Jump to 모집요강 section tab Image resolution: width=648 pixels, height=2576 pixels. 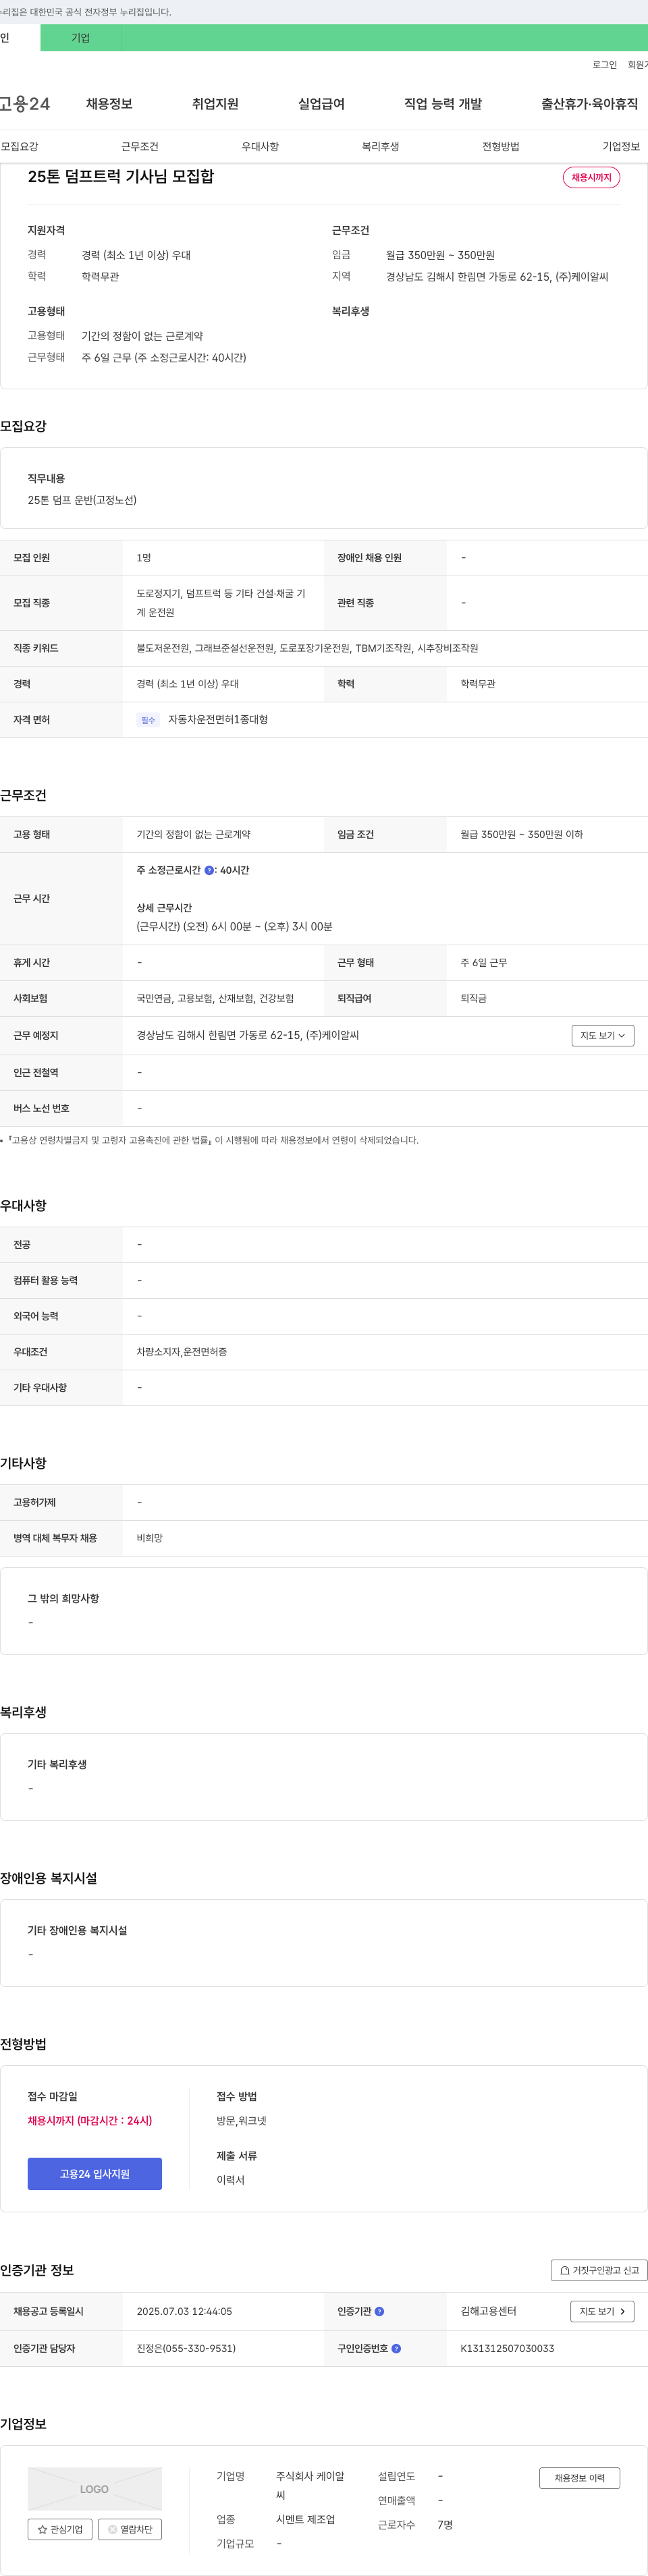tap(20, 147)
